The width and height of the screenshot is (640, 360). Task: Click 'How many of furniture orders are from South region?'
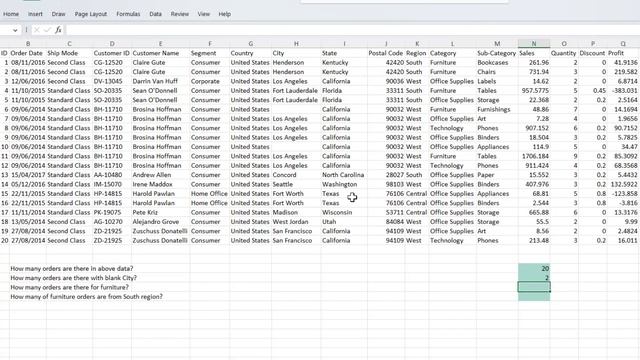(x=87, y=297)
